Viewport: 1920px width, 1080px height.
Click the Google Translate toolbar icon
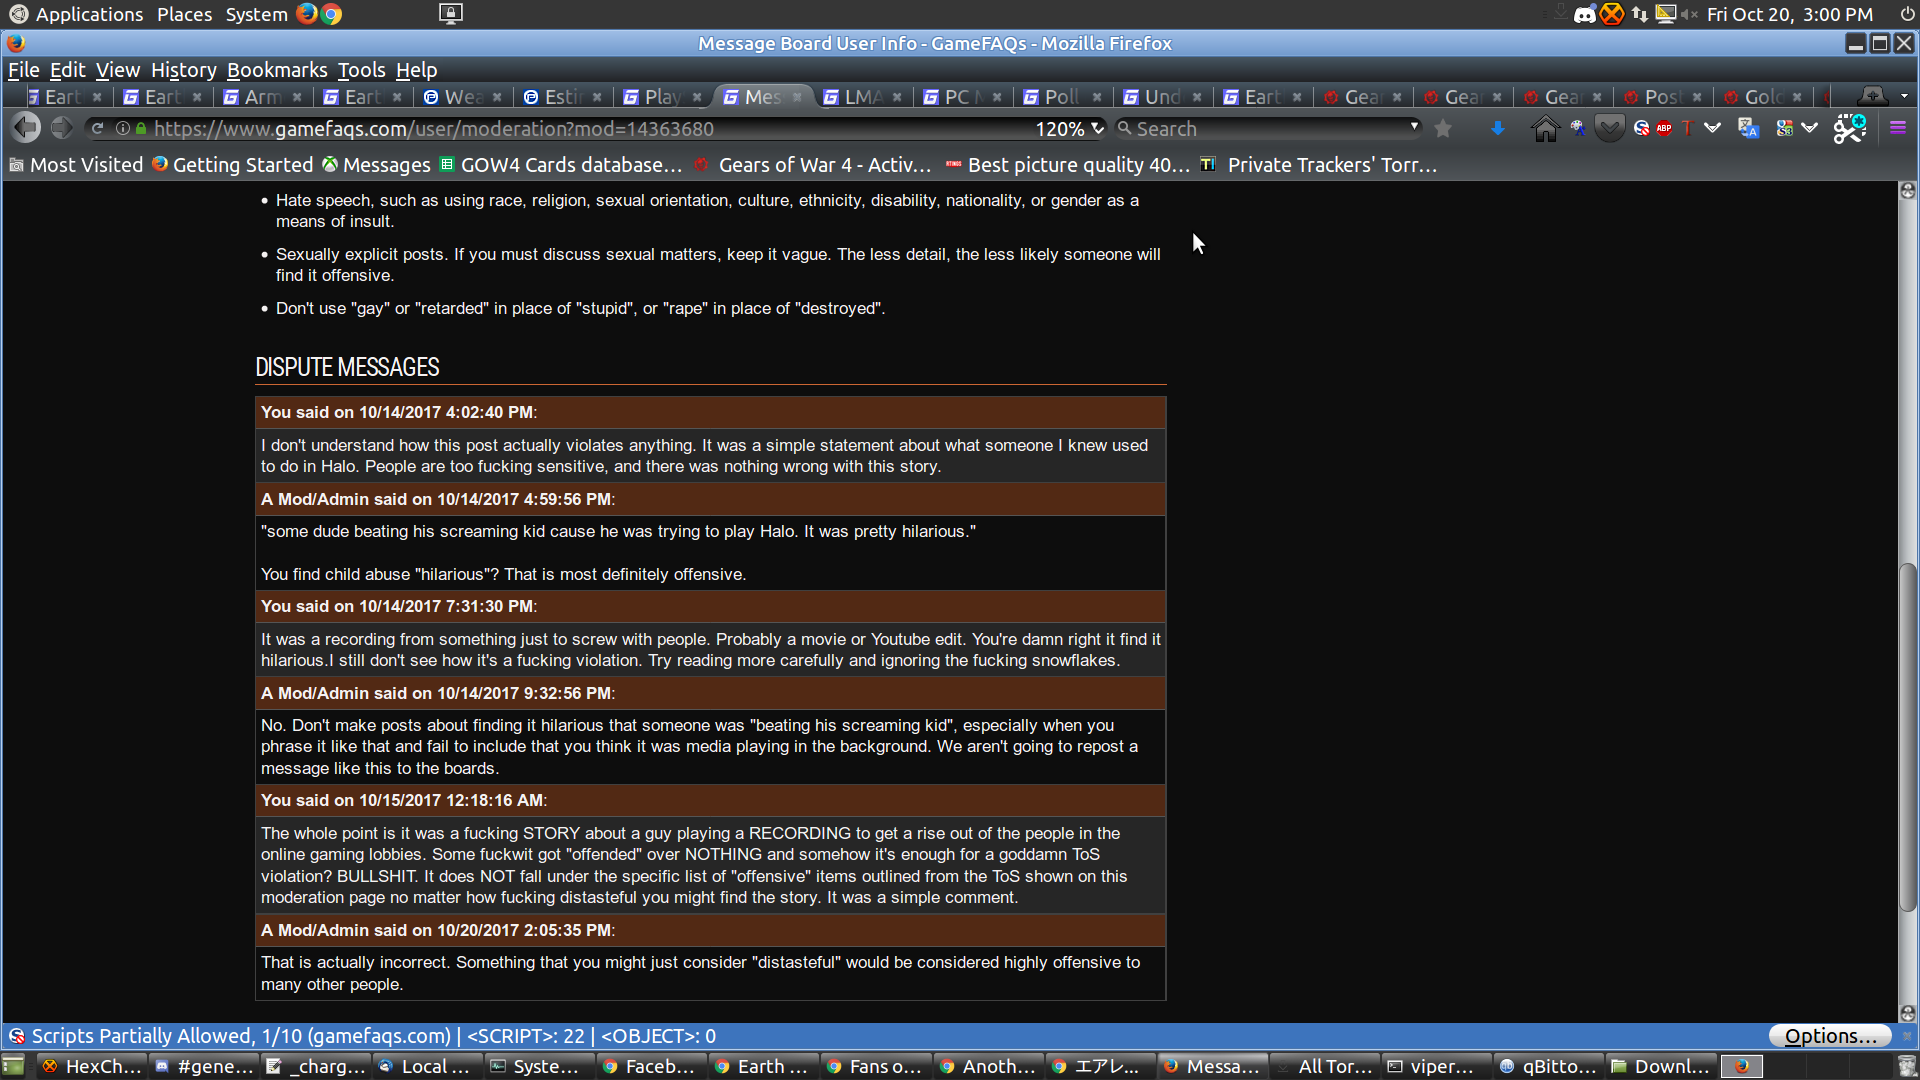click(1748, 129)
